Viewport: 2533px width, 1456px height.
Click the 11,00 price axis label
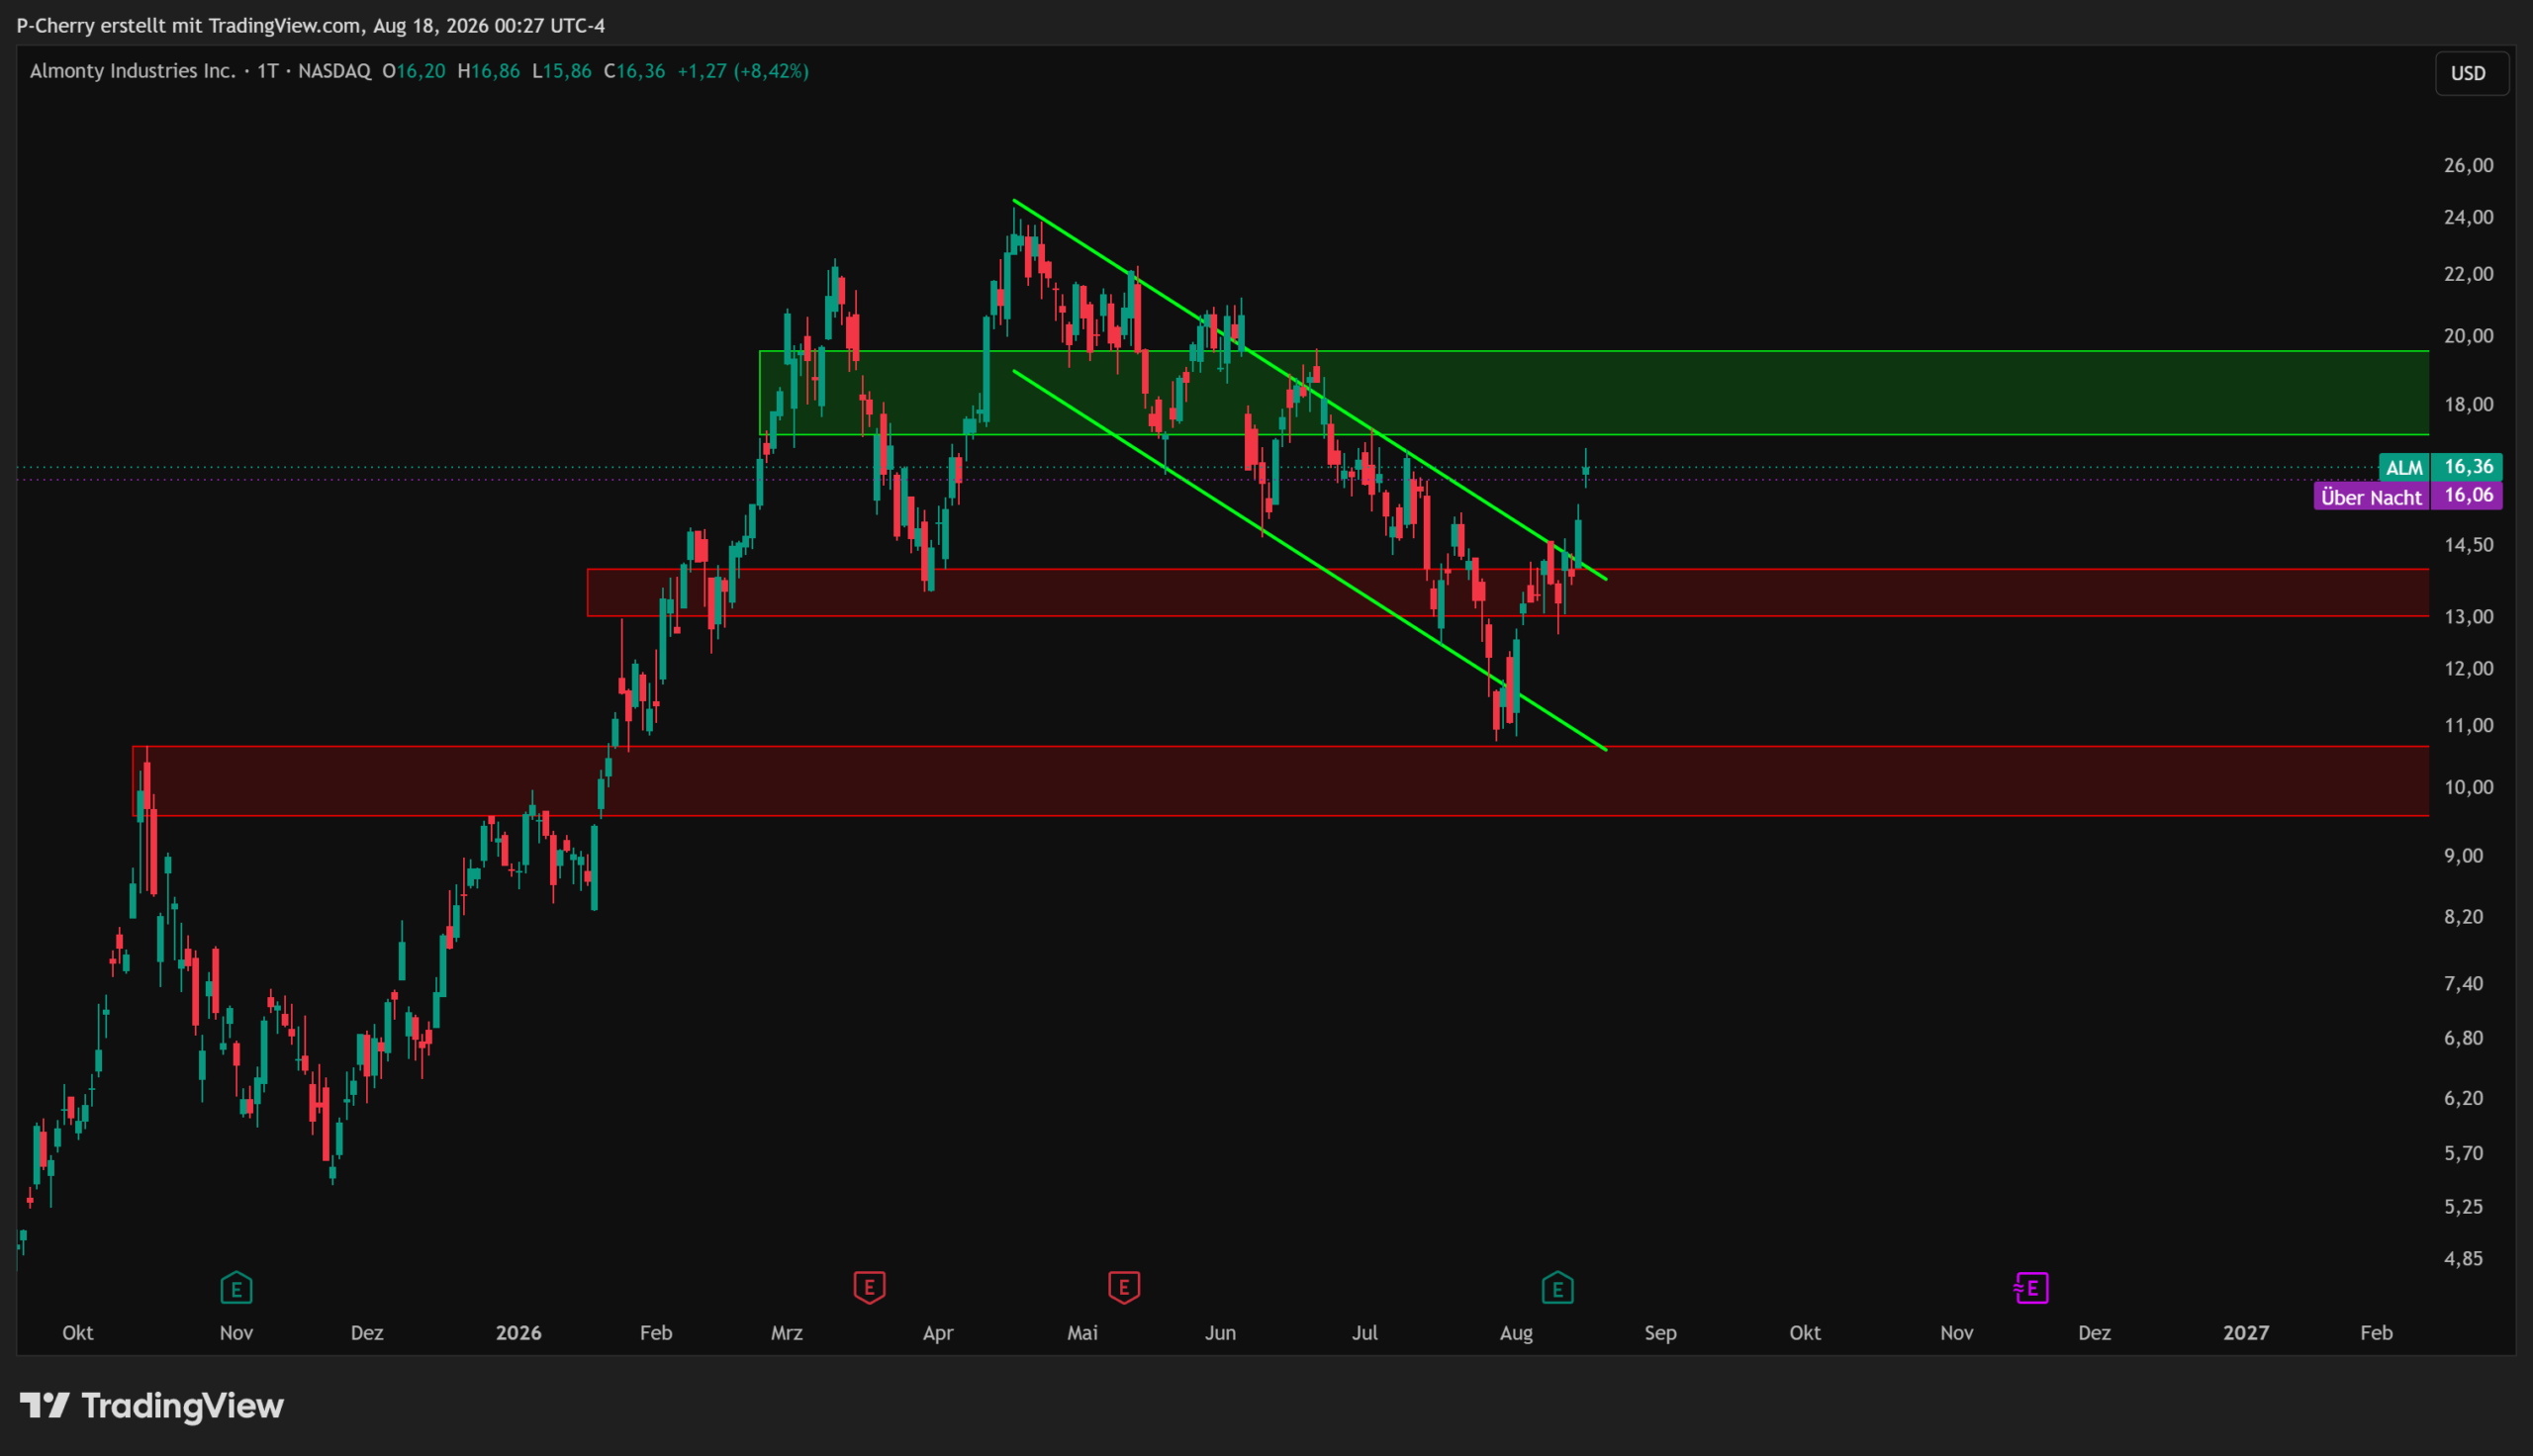[2468, 726]
